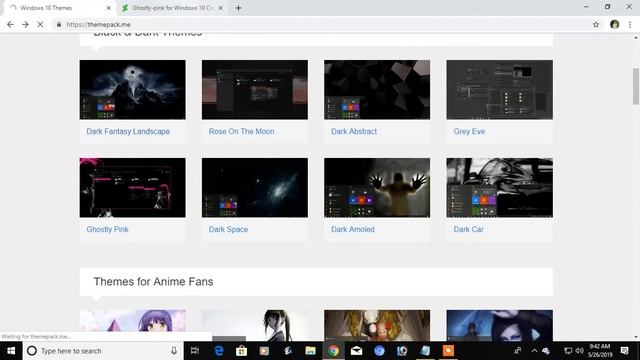
Task: Open the Chrome profile avatar
Action: (614, 24)
